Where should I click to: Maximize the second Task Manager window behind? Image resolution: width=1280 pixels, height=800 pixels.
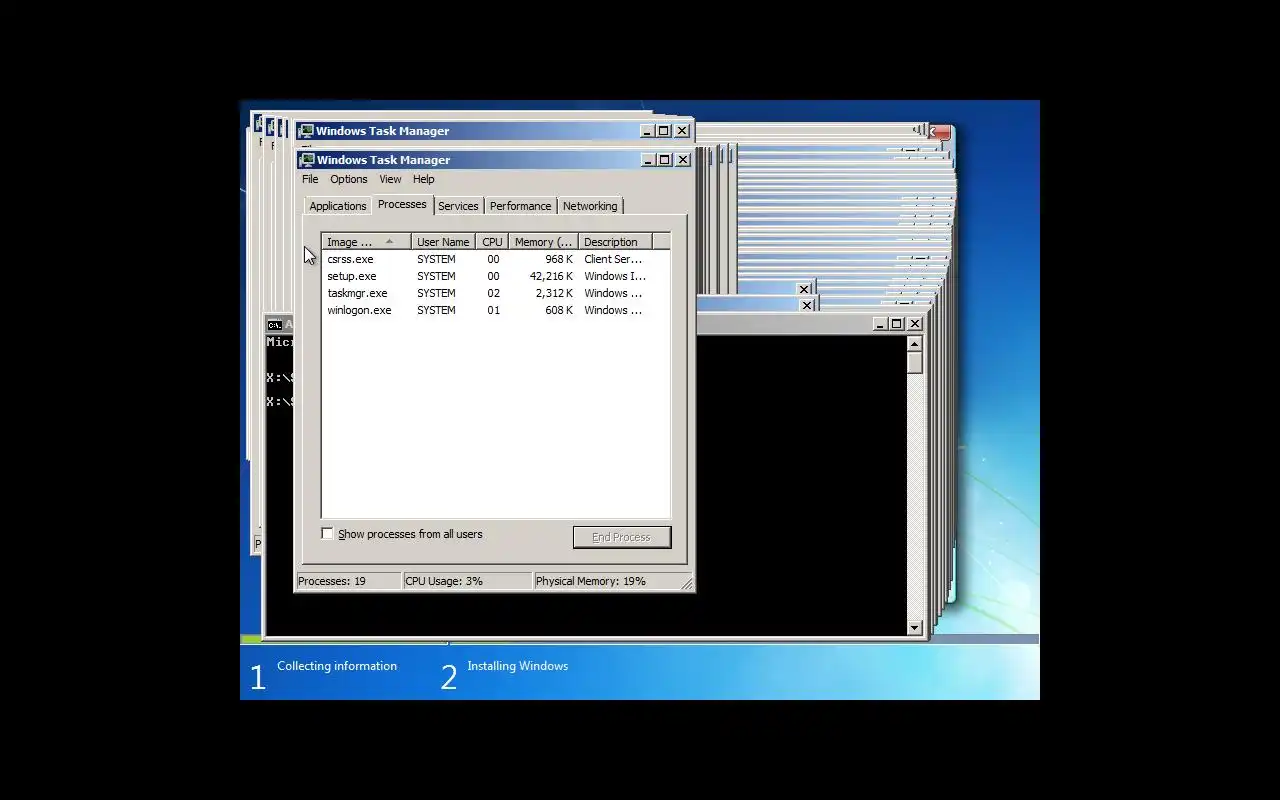pyautogui.click(x=663, y=131)
